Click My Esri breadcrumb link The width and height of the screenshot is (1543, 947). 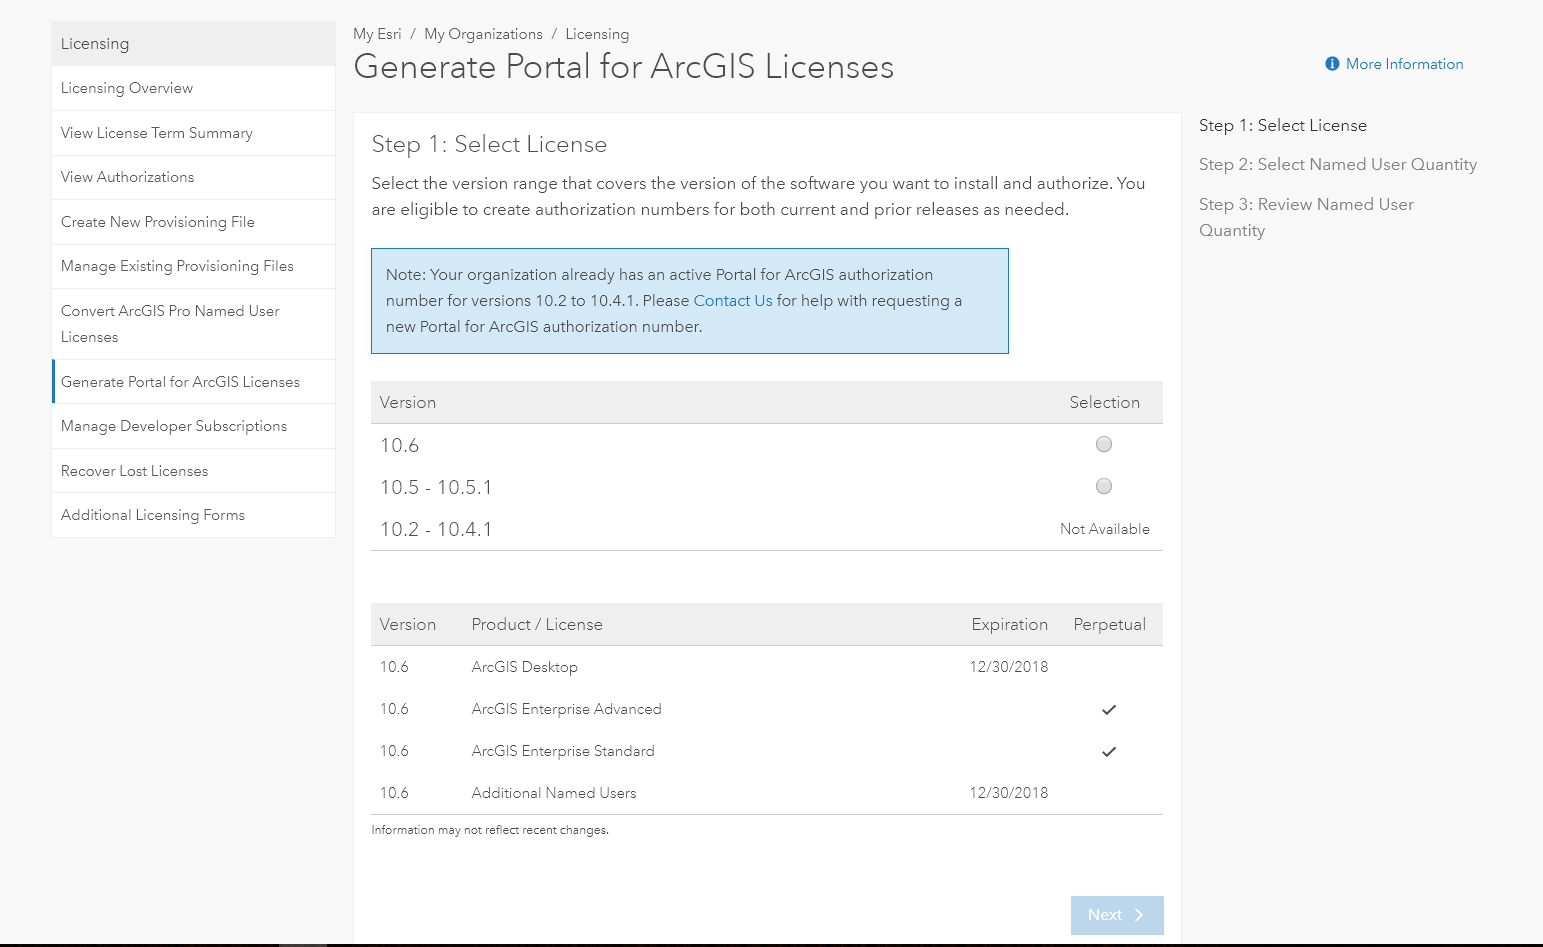(x=377, y=34)
